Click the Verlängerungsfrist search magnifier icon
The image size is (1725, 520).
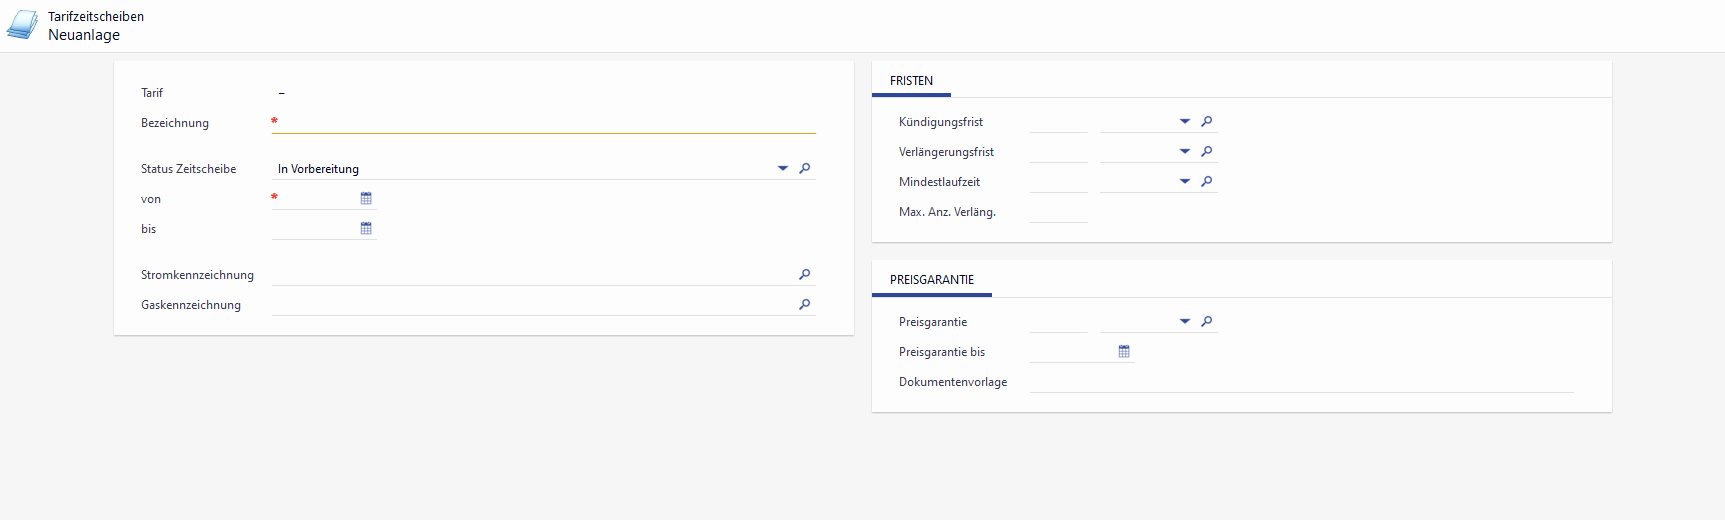click(1207, 152)
